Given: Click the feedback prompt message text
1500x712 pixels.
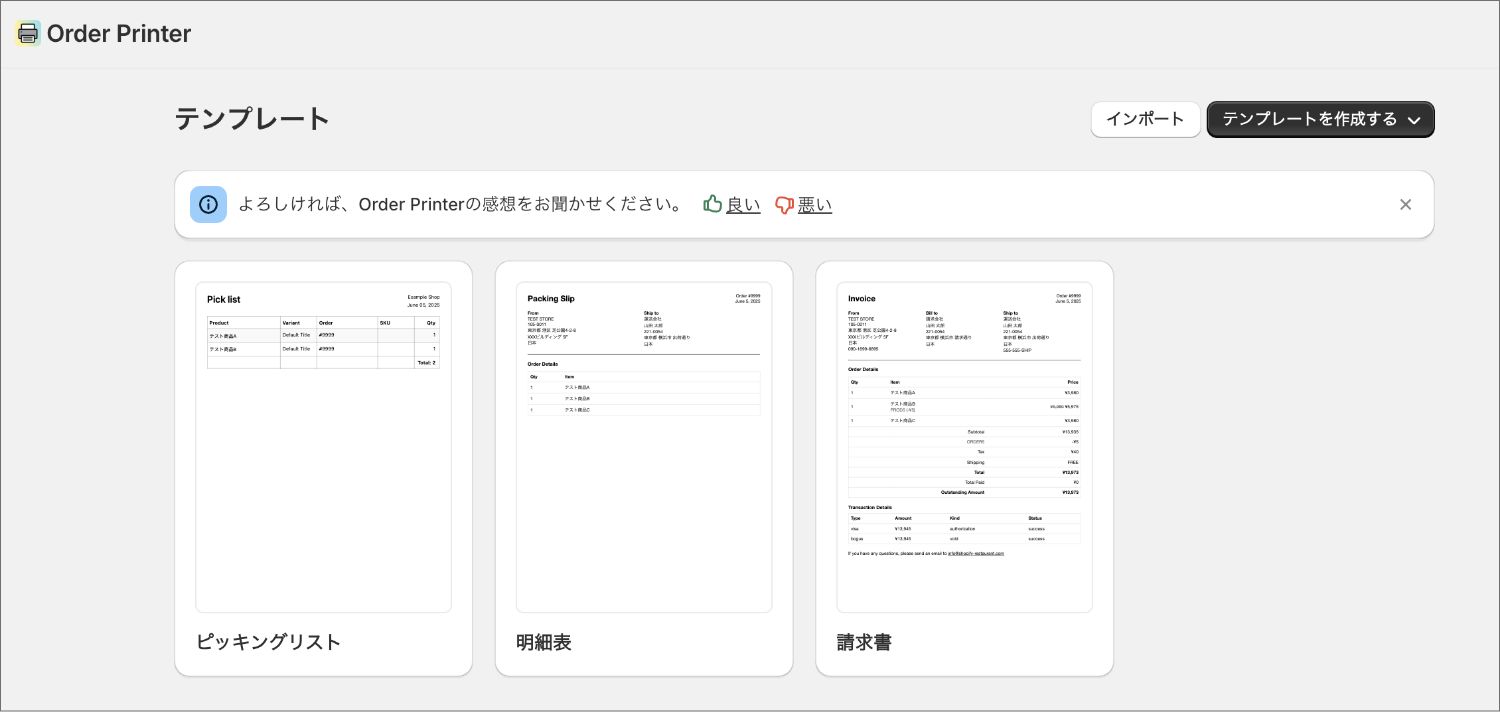Looking at the screenshot, I should 460,204.
